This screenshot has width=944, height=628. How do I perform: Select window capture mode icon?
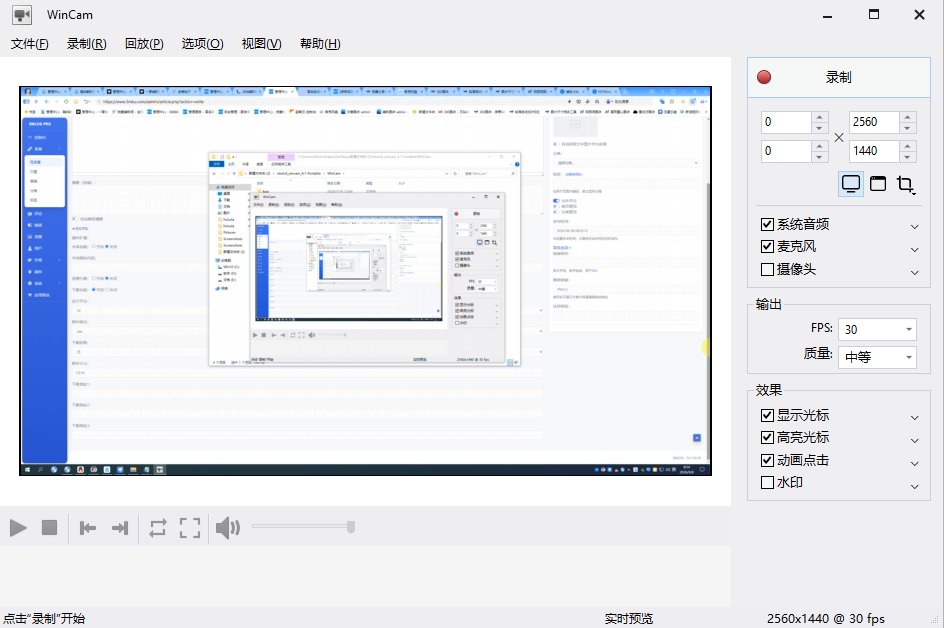[878, 184]
